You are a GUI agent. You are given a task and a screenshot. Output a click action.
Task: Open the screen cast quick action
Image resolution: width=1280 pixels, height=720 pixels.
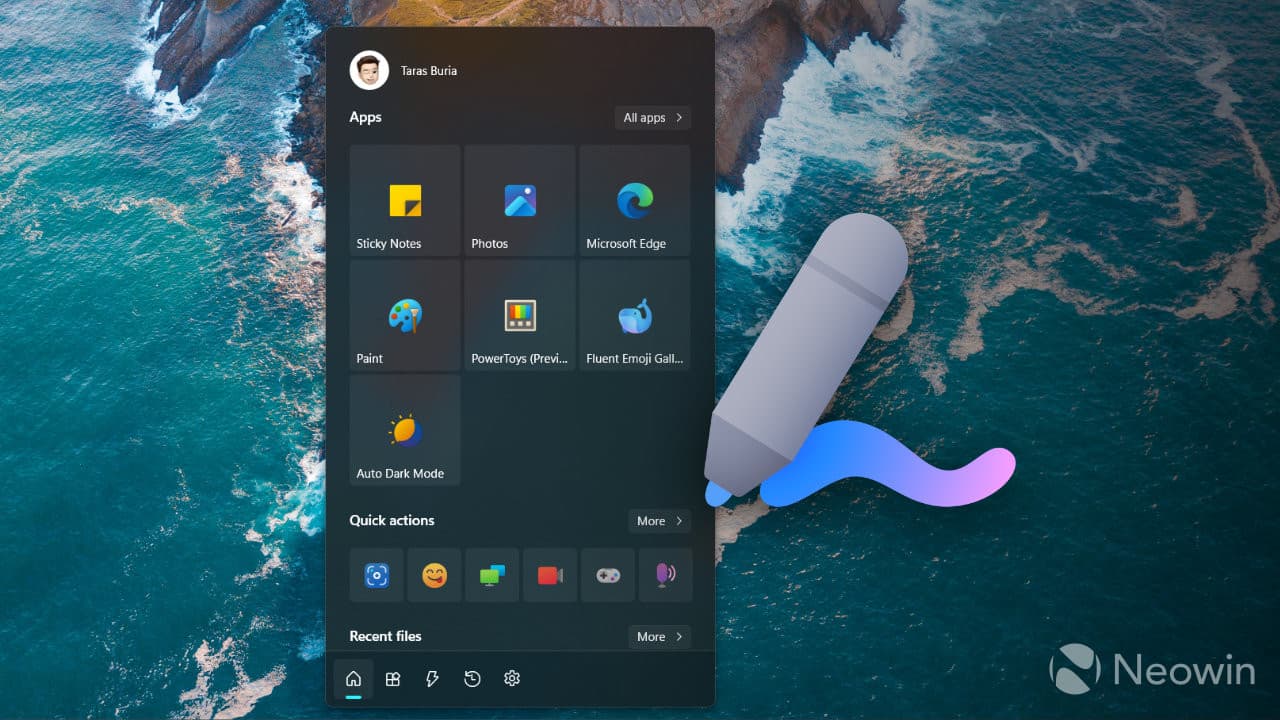point(492,575)
